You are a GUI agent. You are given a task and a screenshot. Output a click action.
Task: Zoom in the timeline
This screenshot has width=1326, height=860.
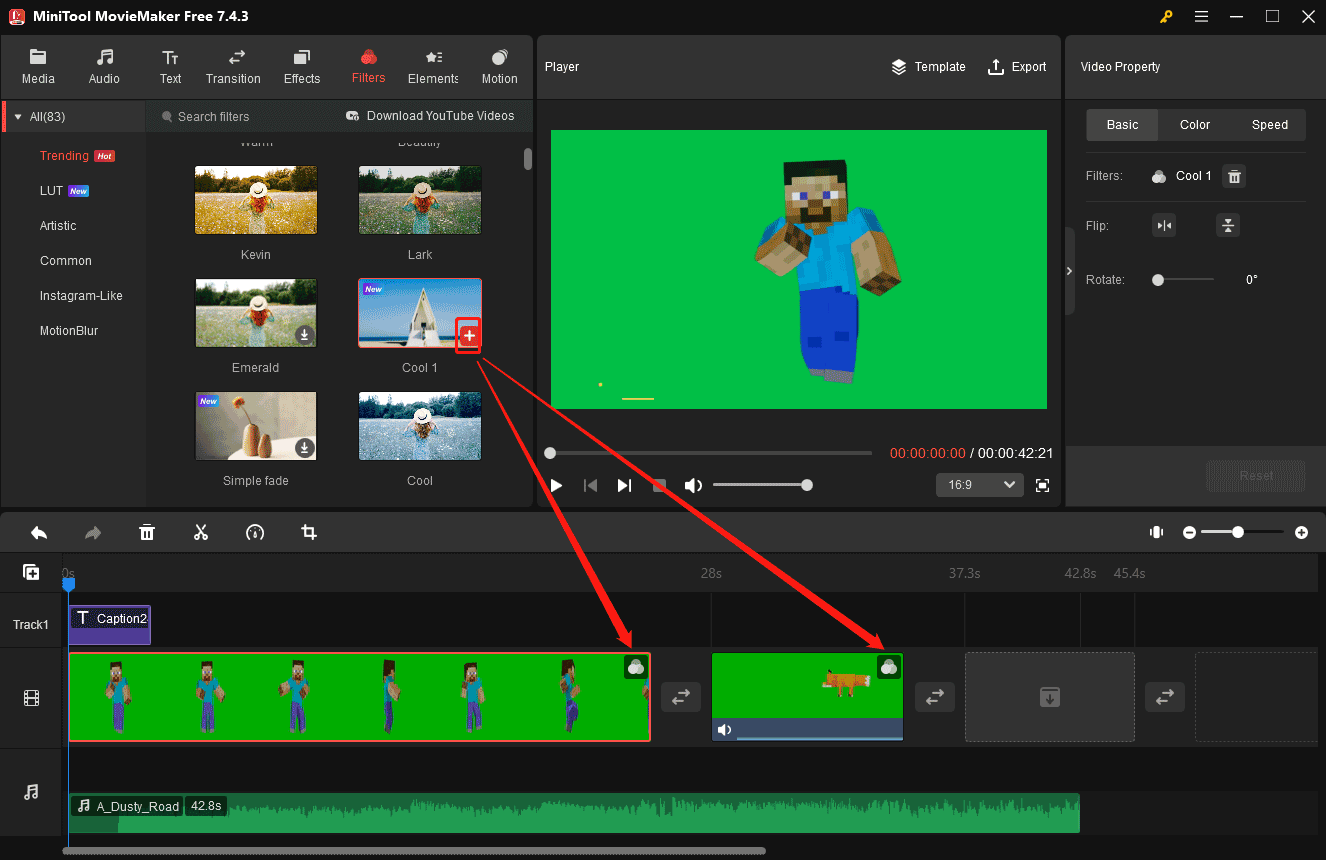pos(1301,533)
